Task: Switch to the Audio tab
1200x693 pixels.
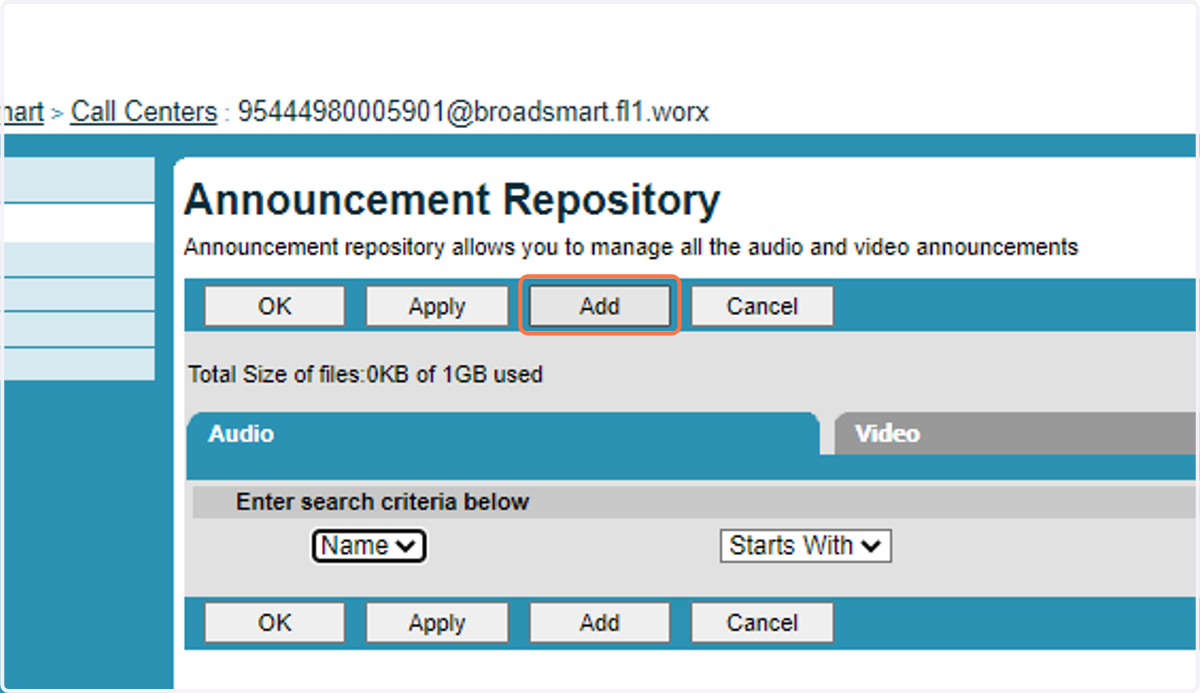Action: tap(503, 434)
